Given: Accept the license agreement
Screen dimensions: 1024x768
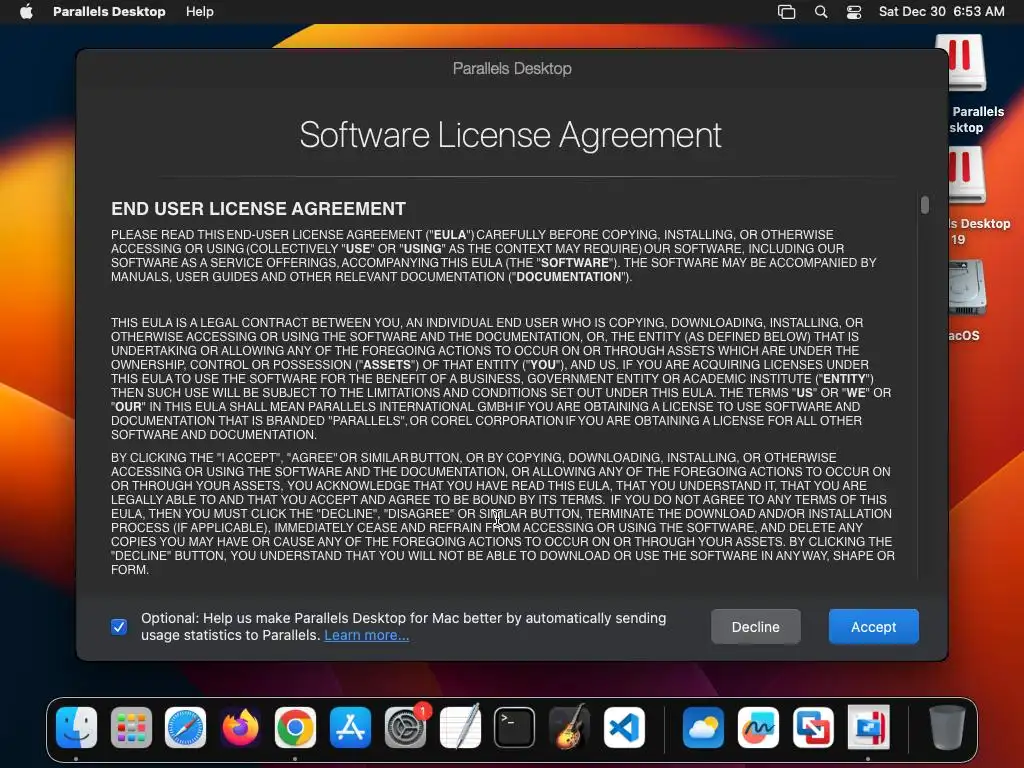Looking at the screenshot, I should click(874, 627).
